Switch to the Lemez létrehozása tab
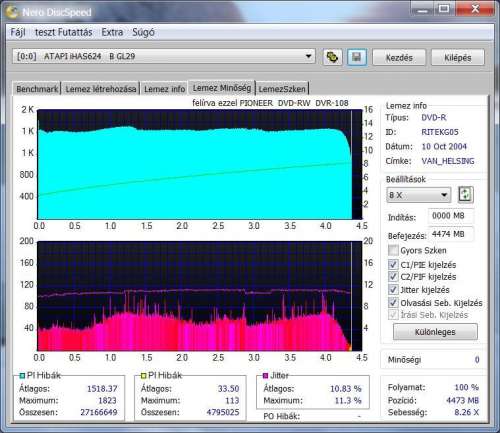This screenshot has height=433, width=500. (x=101, y=89)
